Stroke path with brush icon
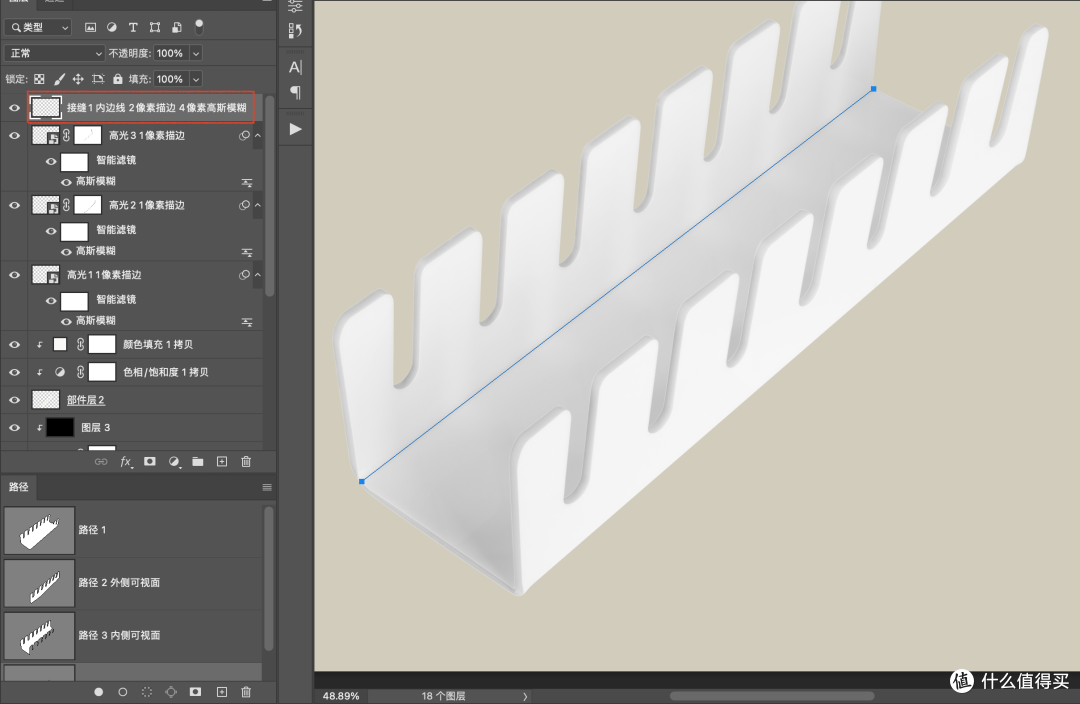 (123, 692)
